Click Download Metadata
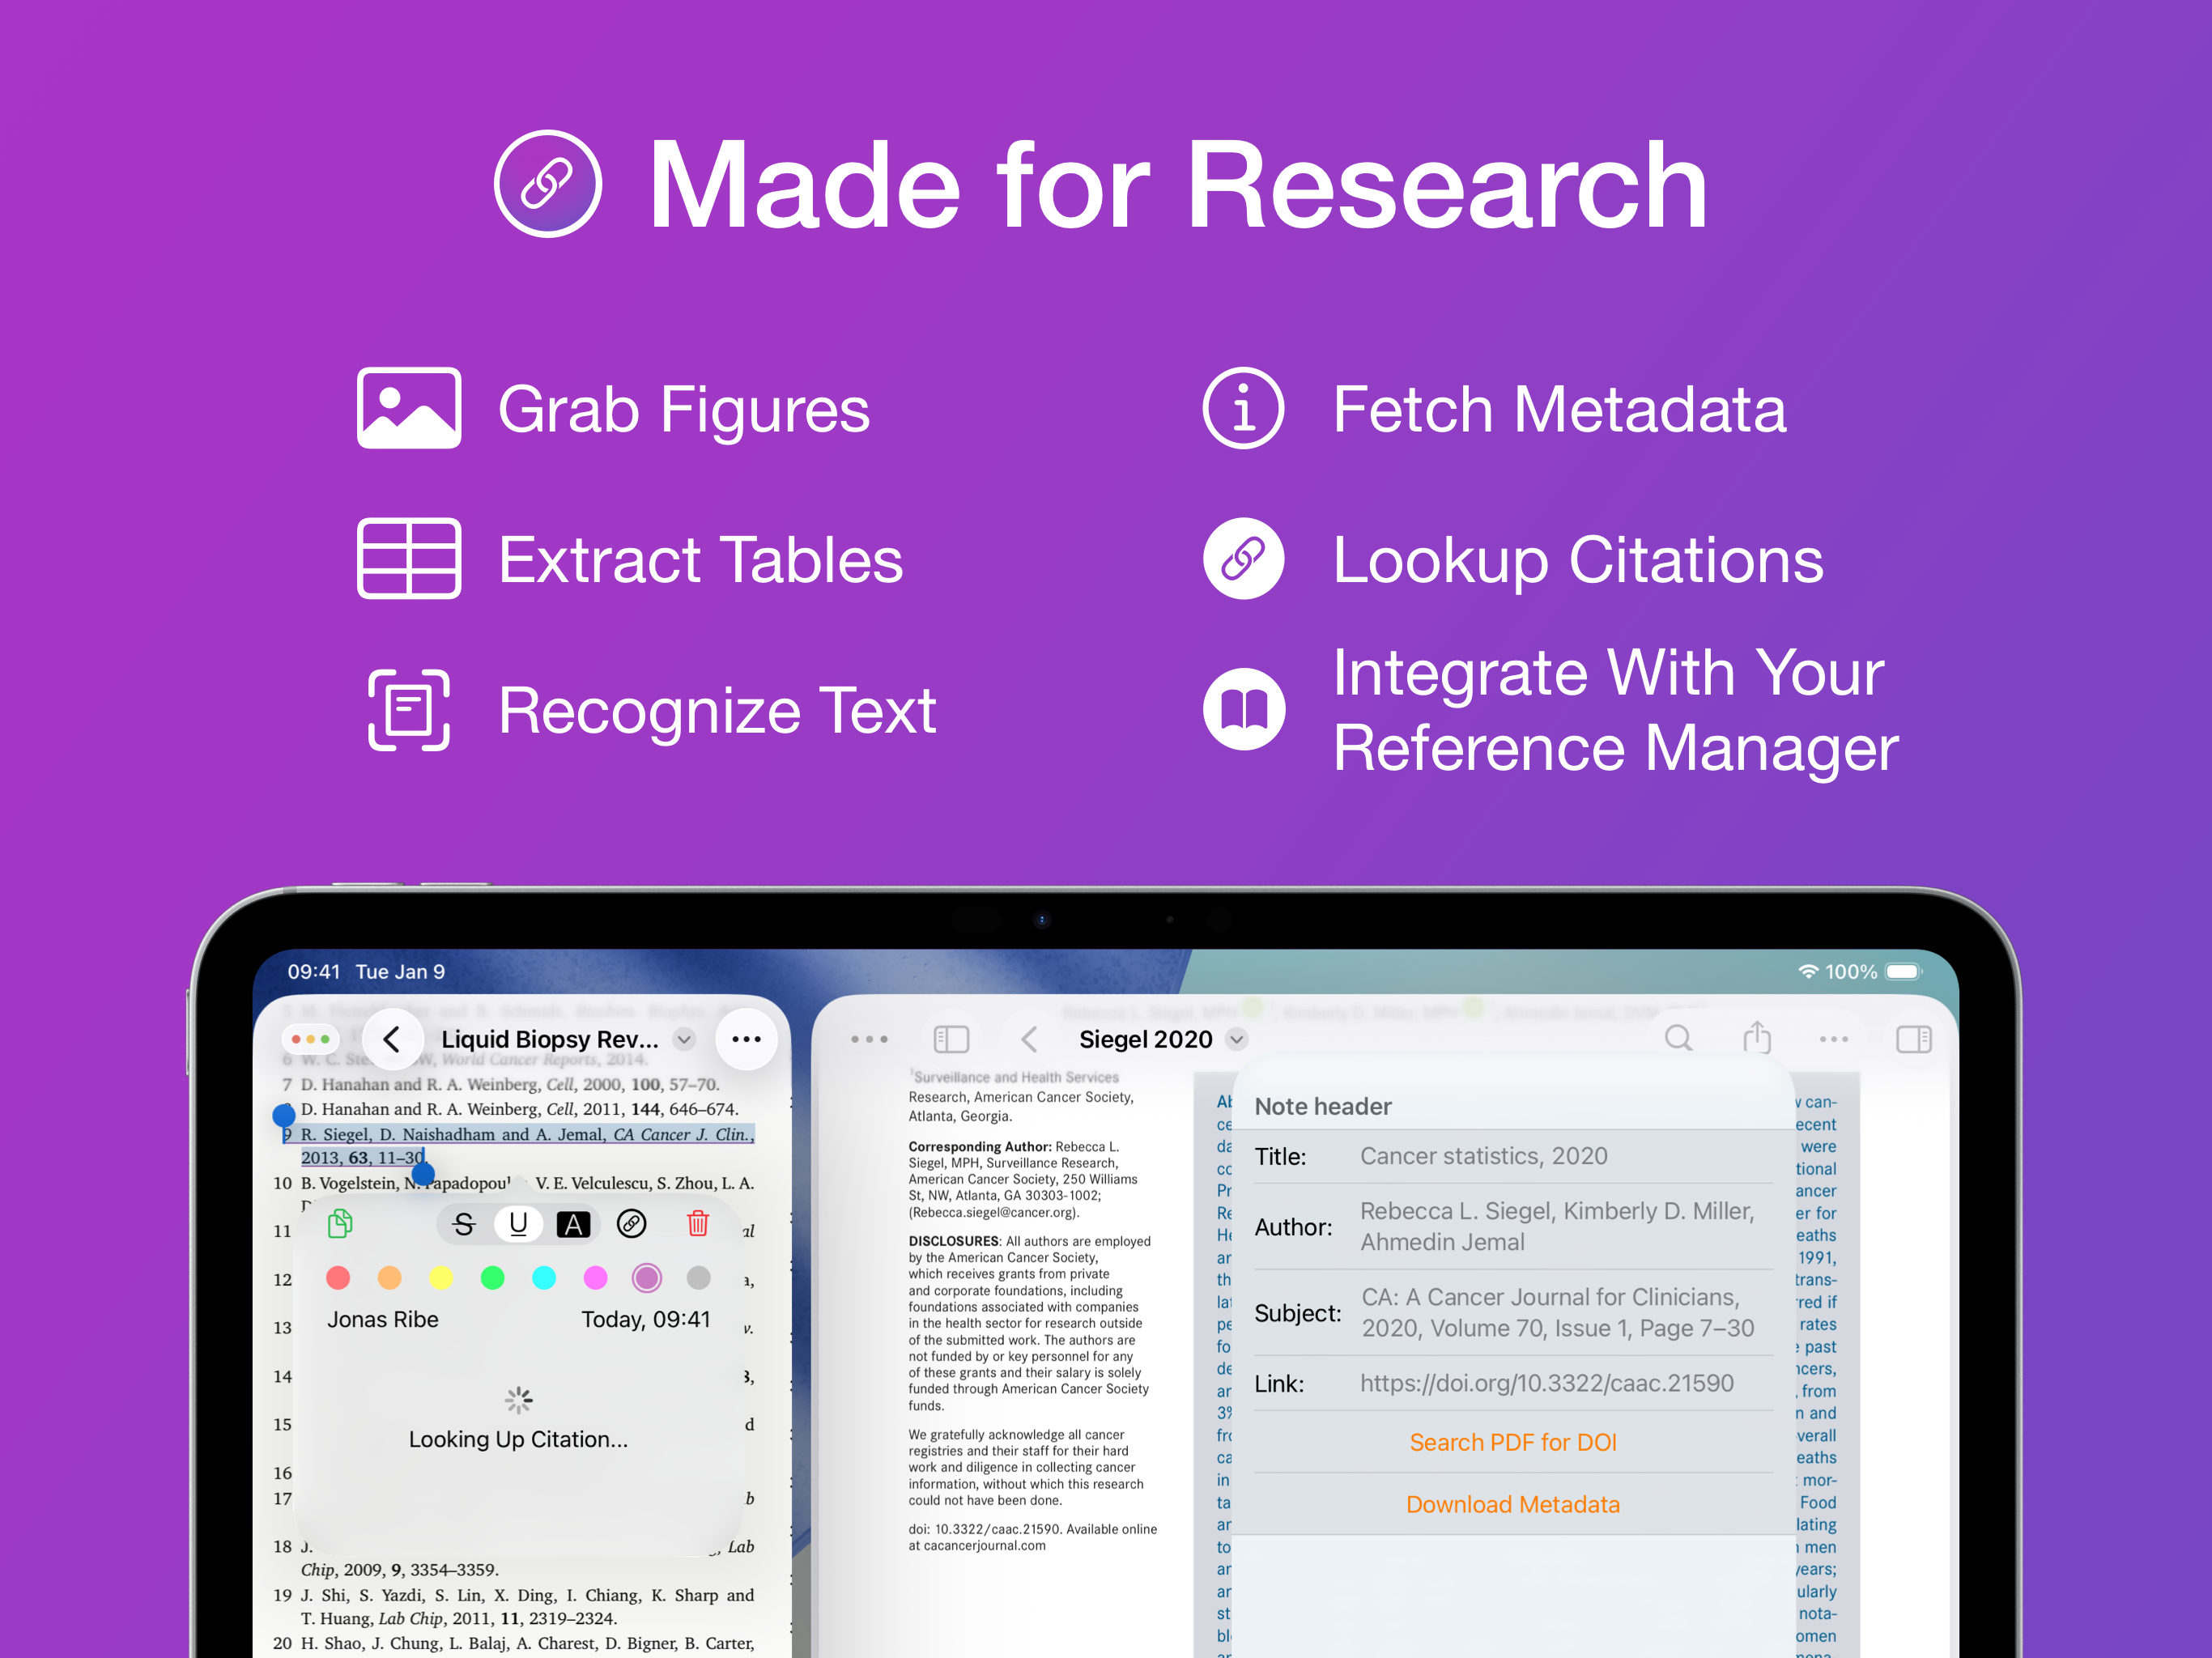The image size is (2212, 1658). pyautogui.click(x=1512, y=1504)
